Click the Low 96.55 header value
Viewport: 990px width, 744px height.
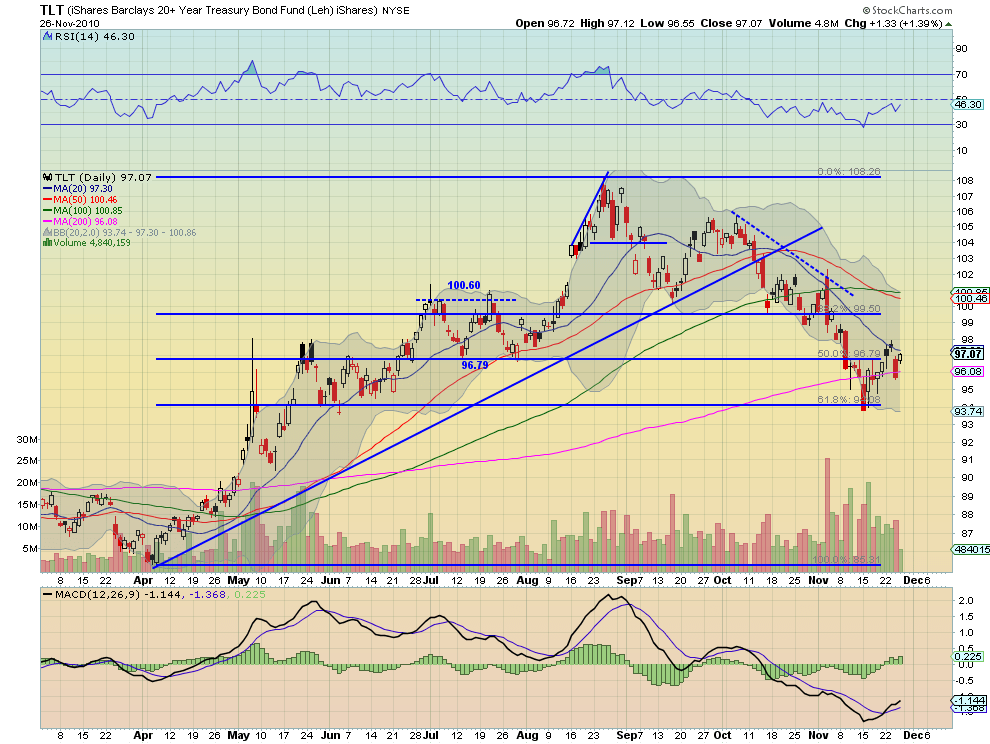point(667,23)
